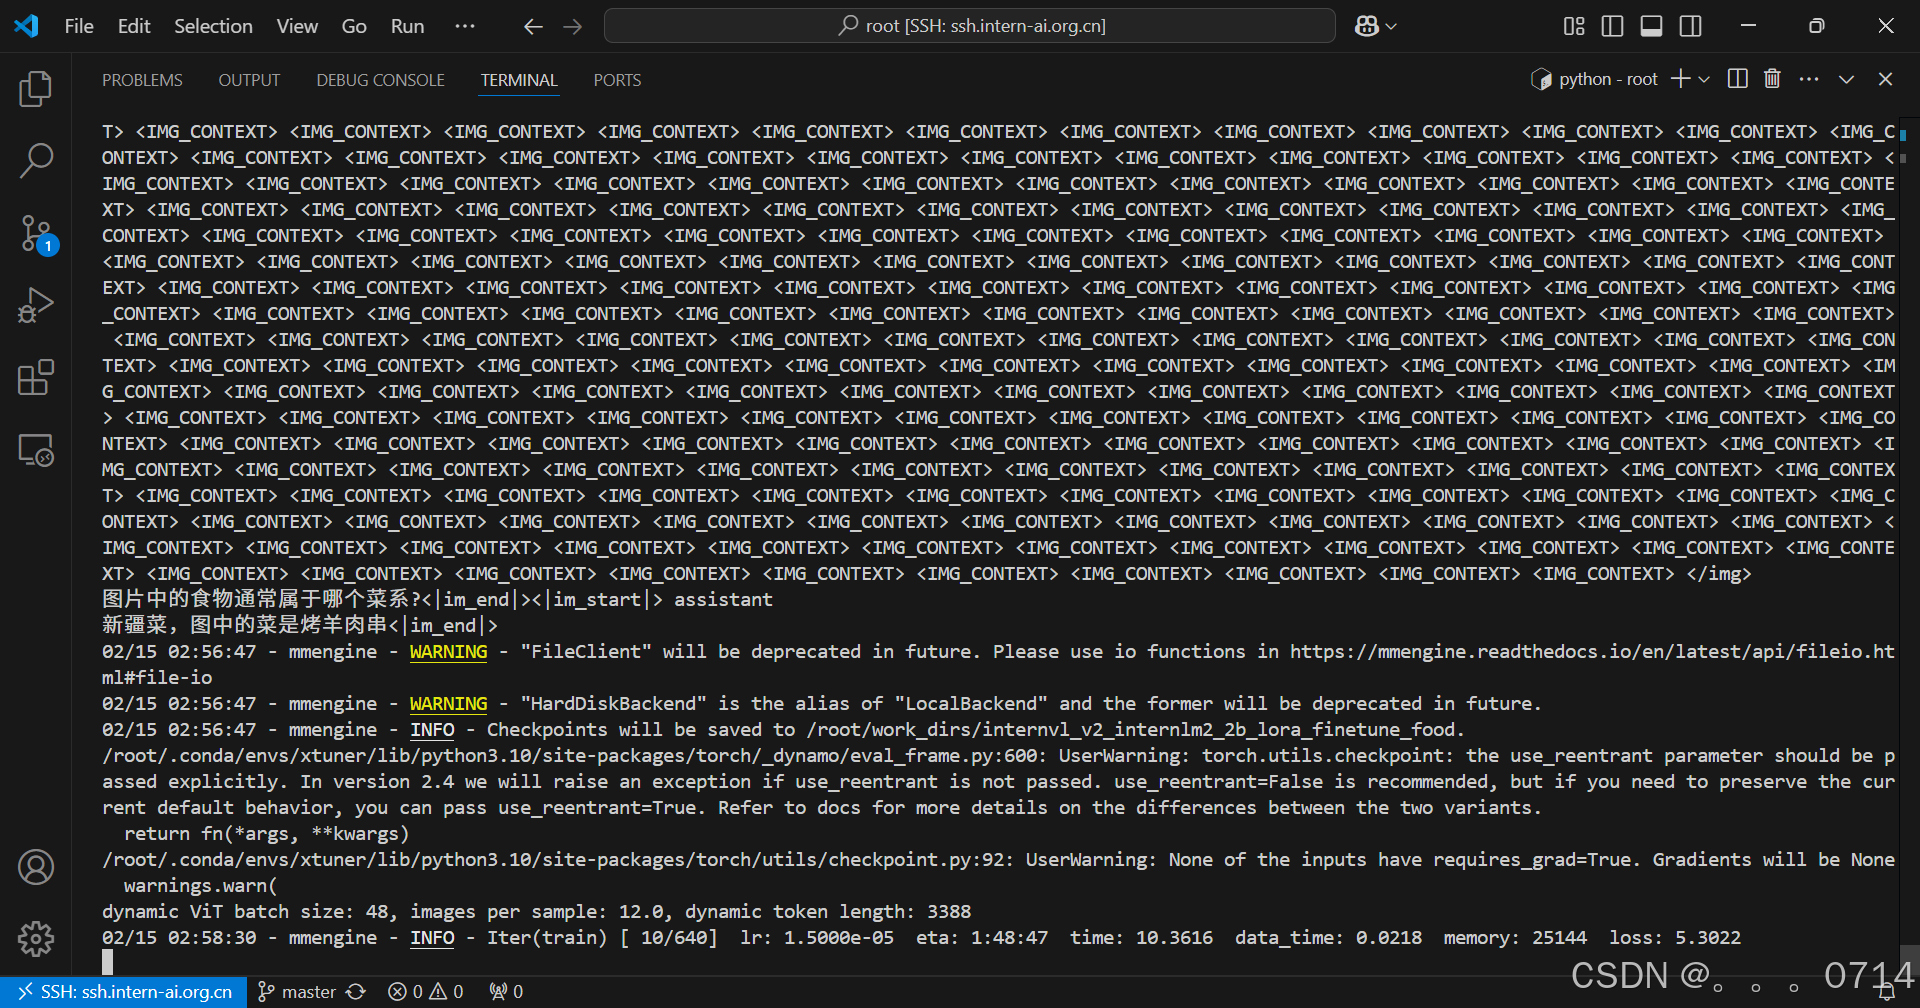Click the Checkpoints save path work_dirs text
The width and height of the screenshot is (1920, 1008).
pos(1135,730)
